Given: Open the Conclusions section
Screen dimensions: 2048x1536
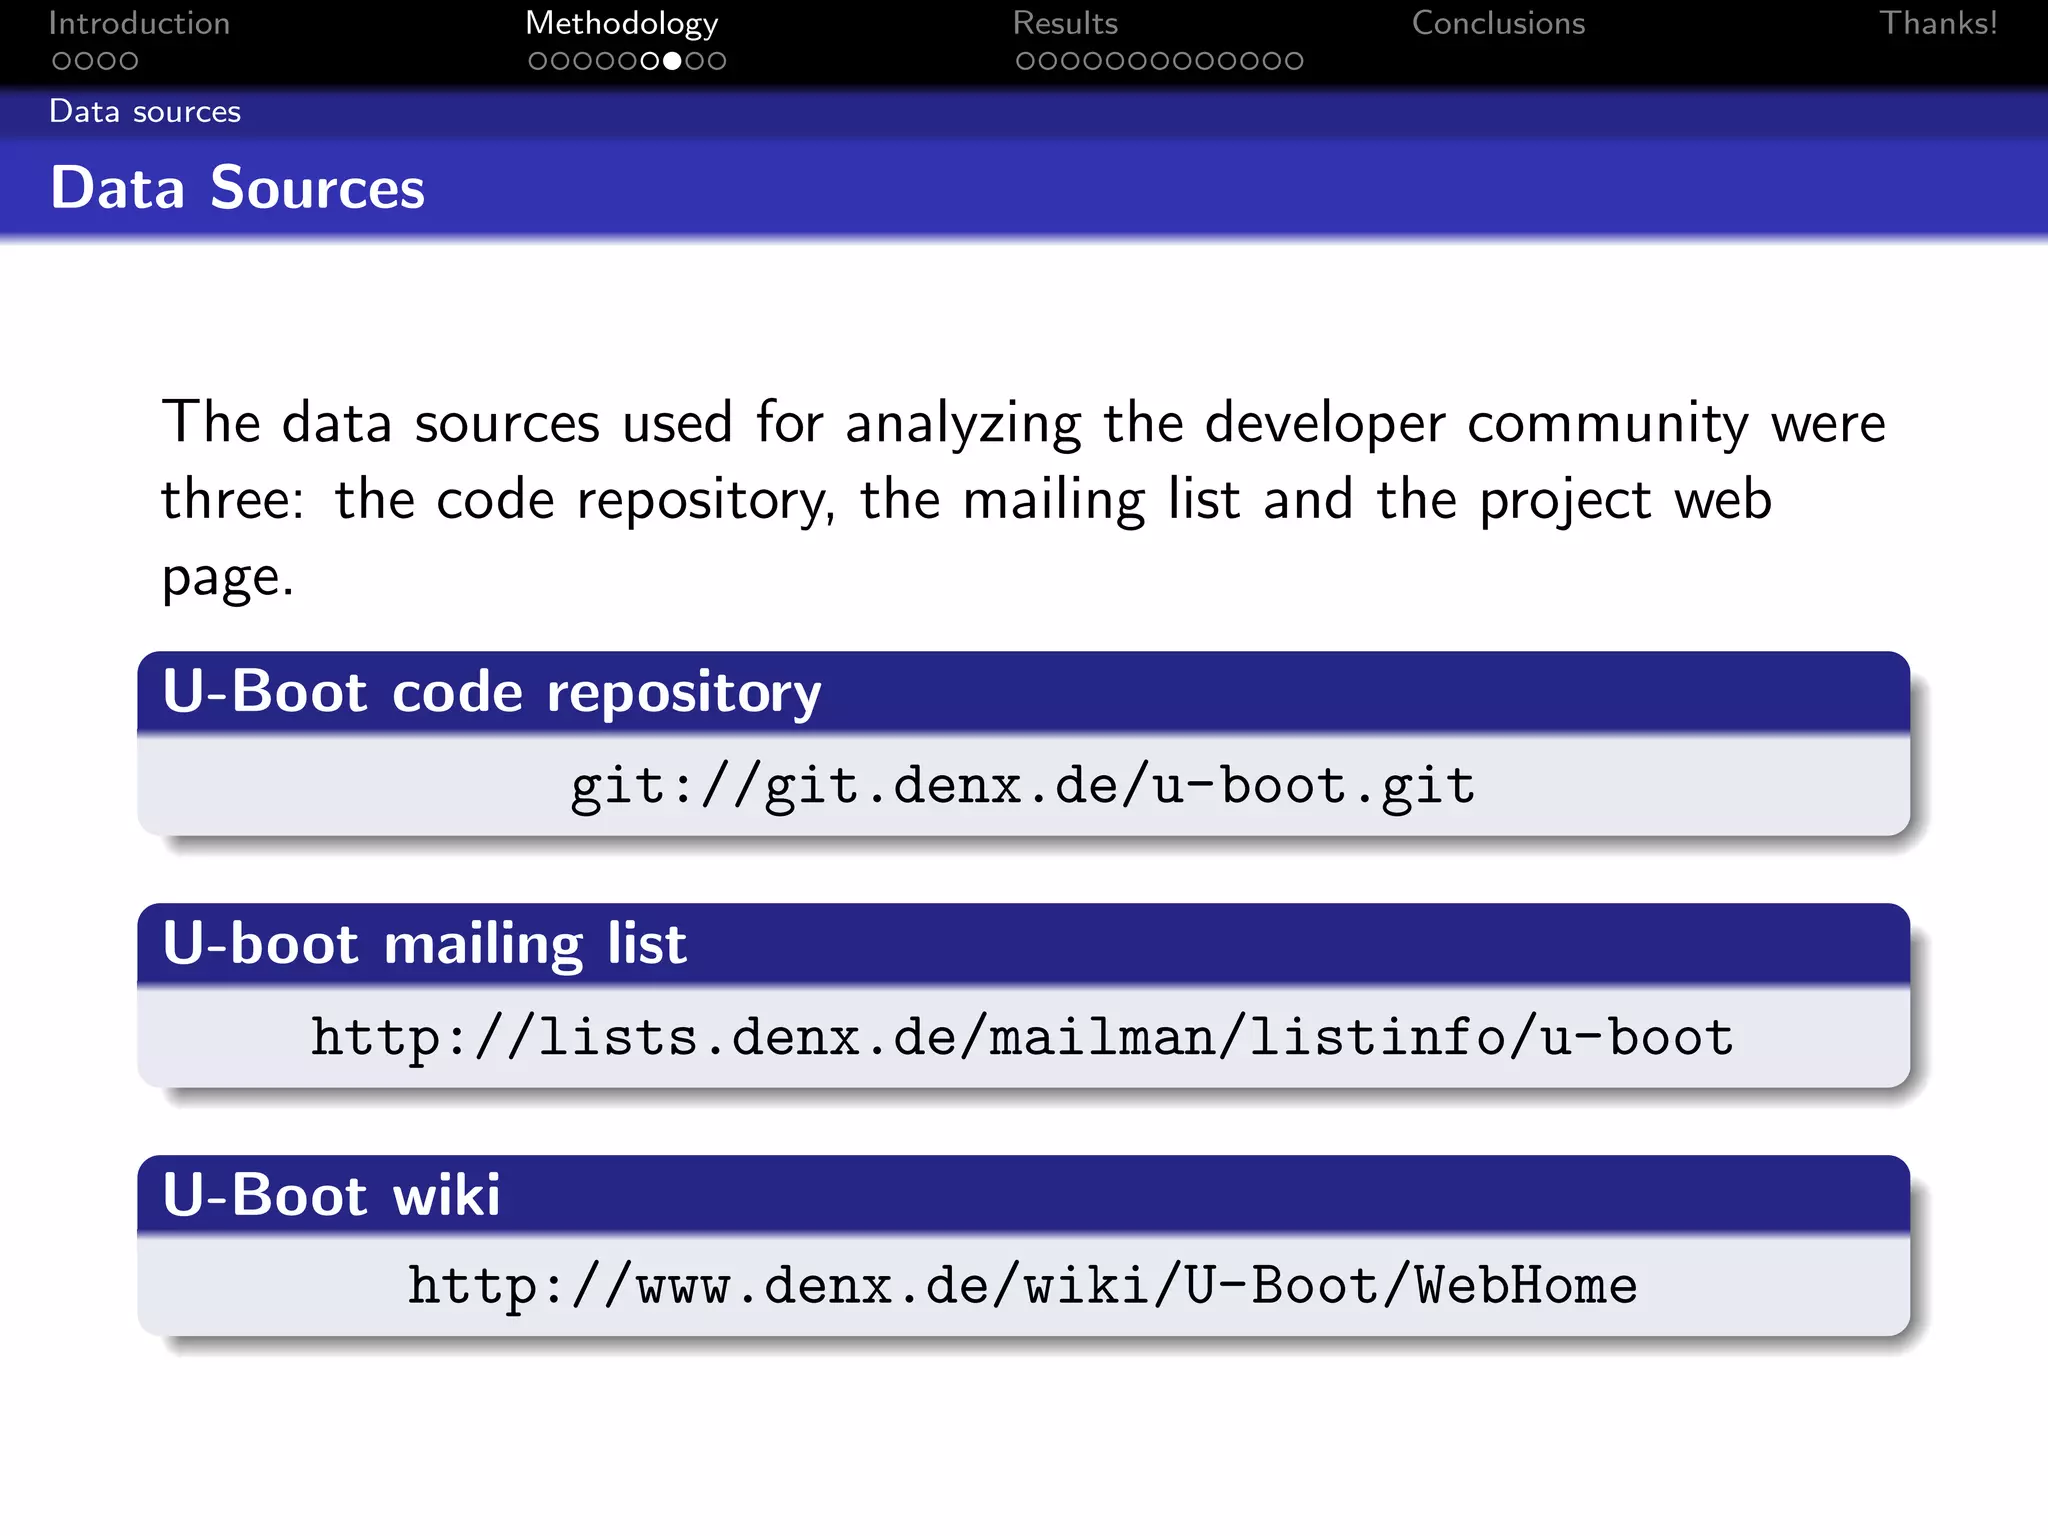Looking at the screenshot, I should [x=1498, y=23].
